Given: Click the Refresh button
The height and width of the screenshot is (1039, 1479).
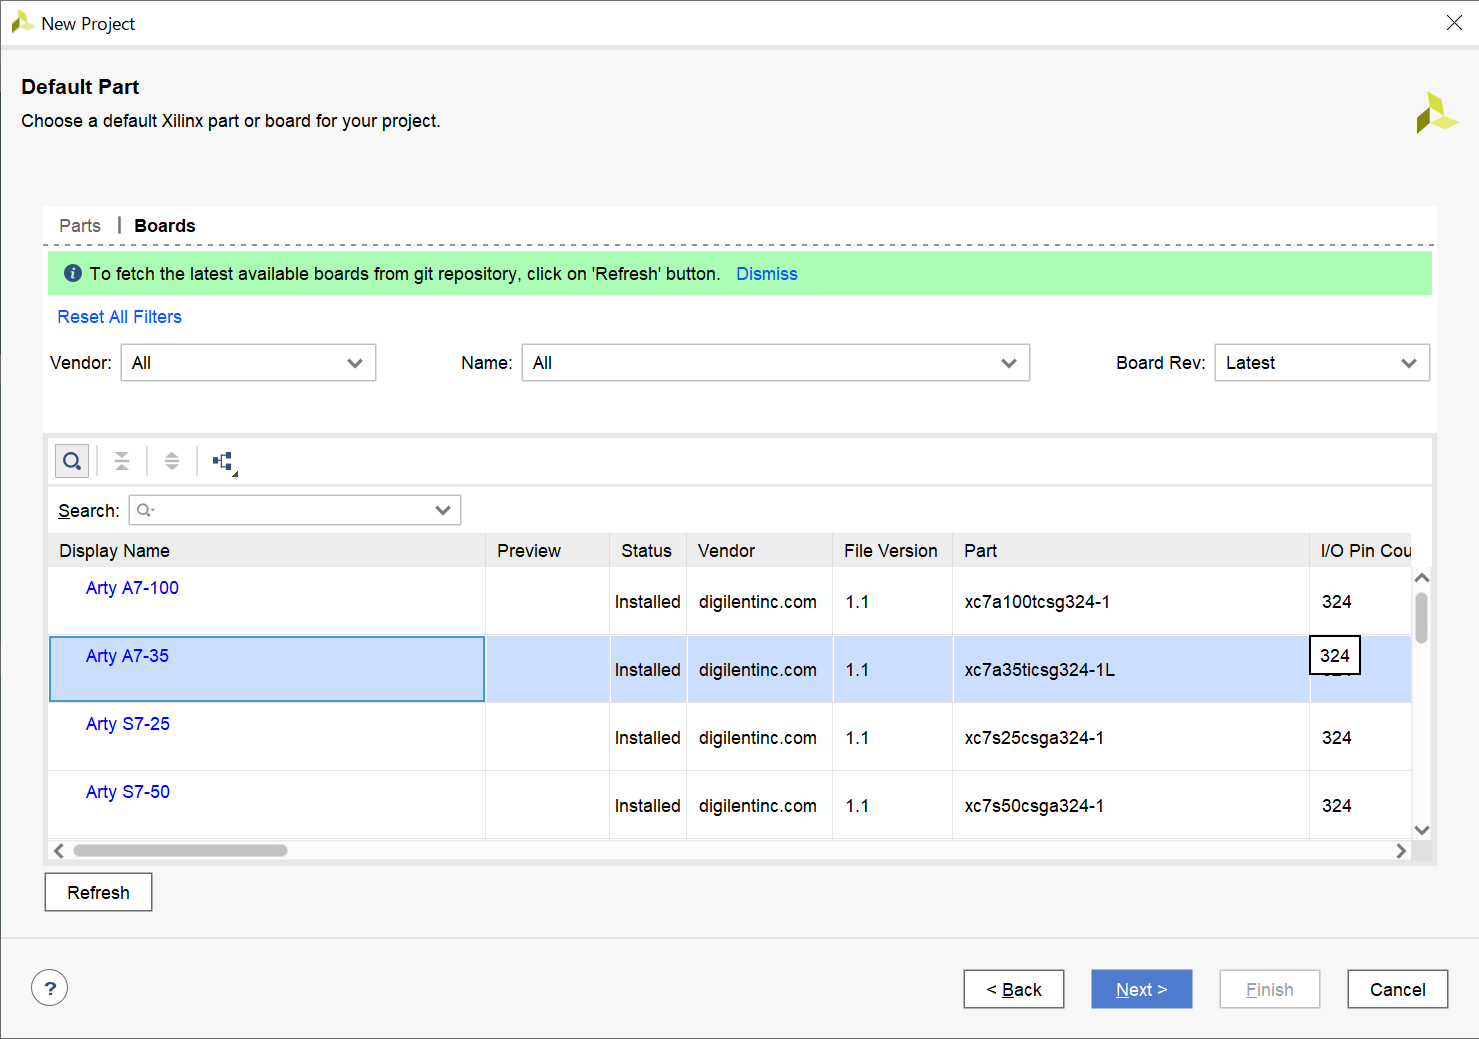Looking at the screenshot, I should click(98, 892).
